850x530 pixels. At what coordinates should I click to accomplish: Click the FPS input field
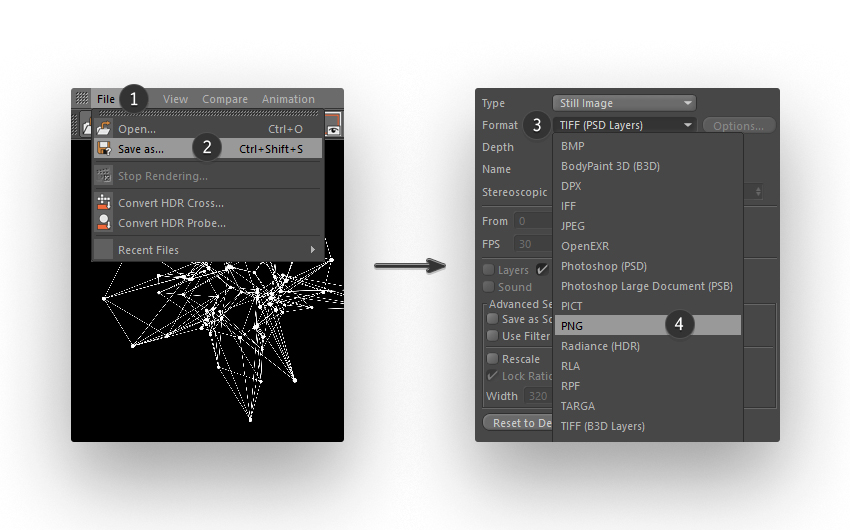(x=533, y=244)
